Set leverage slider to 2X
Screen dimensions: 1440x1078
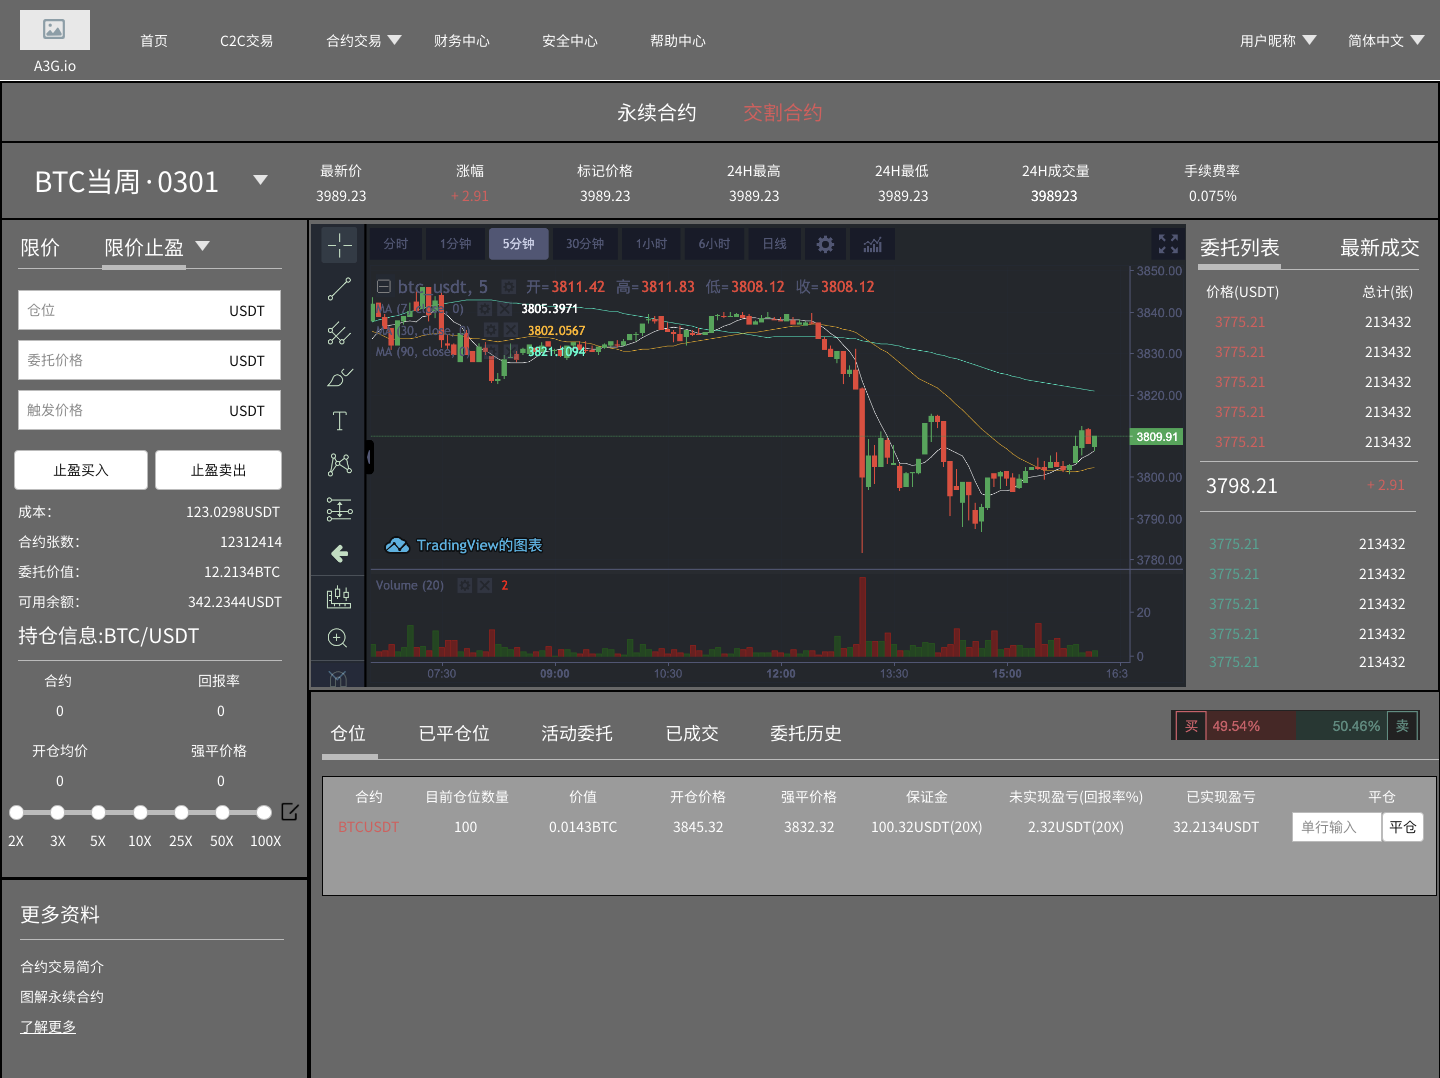(16, 812)
